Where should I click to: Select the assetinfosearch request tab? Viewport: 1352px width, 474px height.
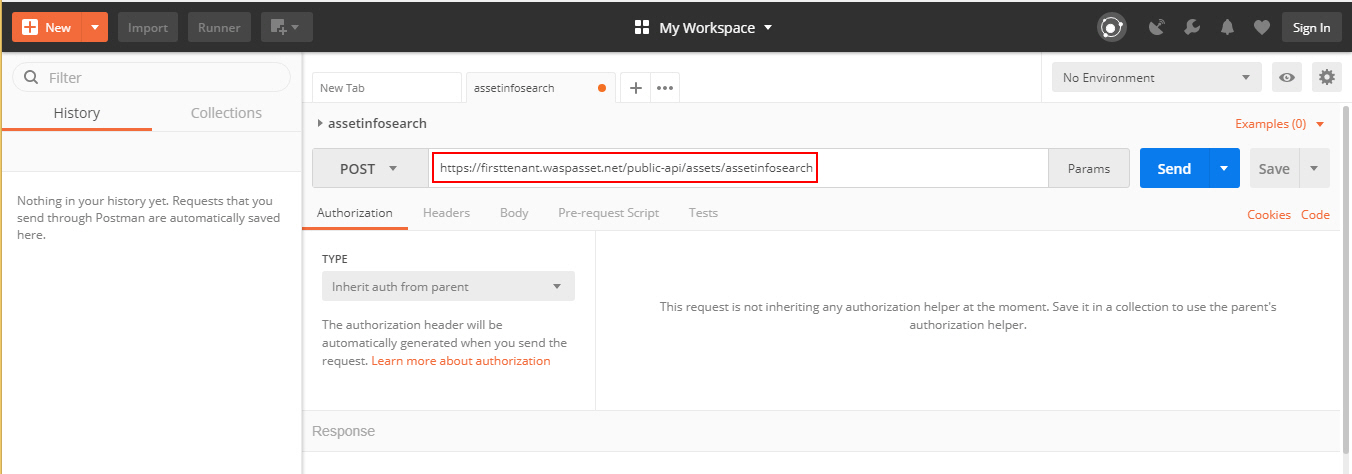click(x=541, y=88)
